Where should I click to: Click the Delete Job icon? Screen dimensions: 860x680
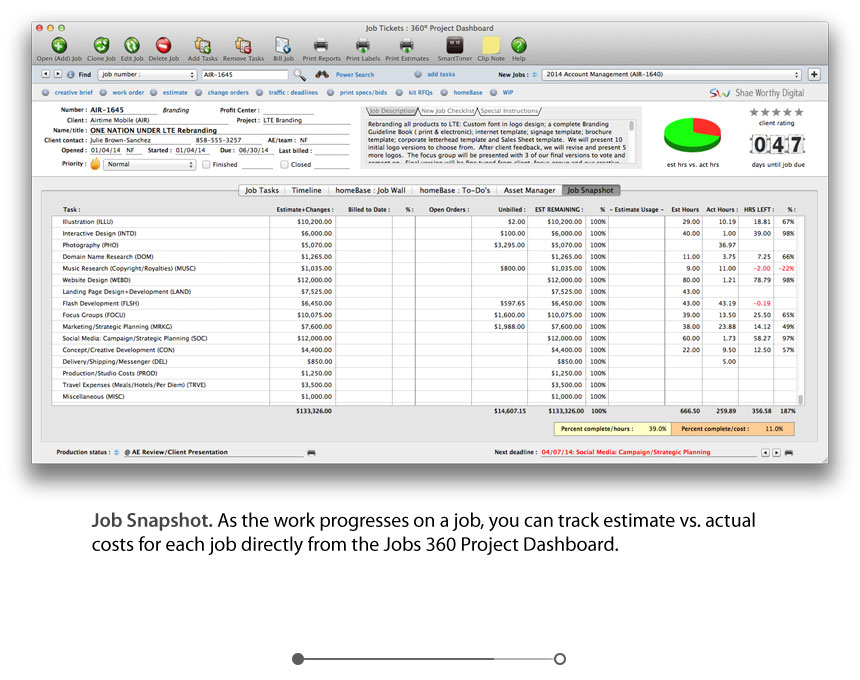tap(163, 45)
